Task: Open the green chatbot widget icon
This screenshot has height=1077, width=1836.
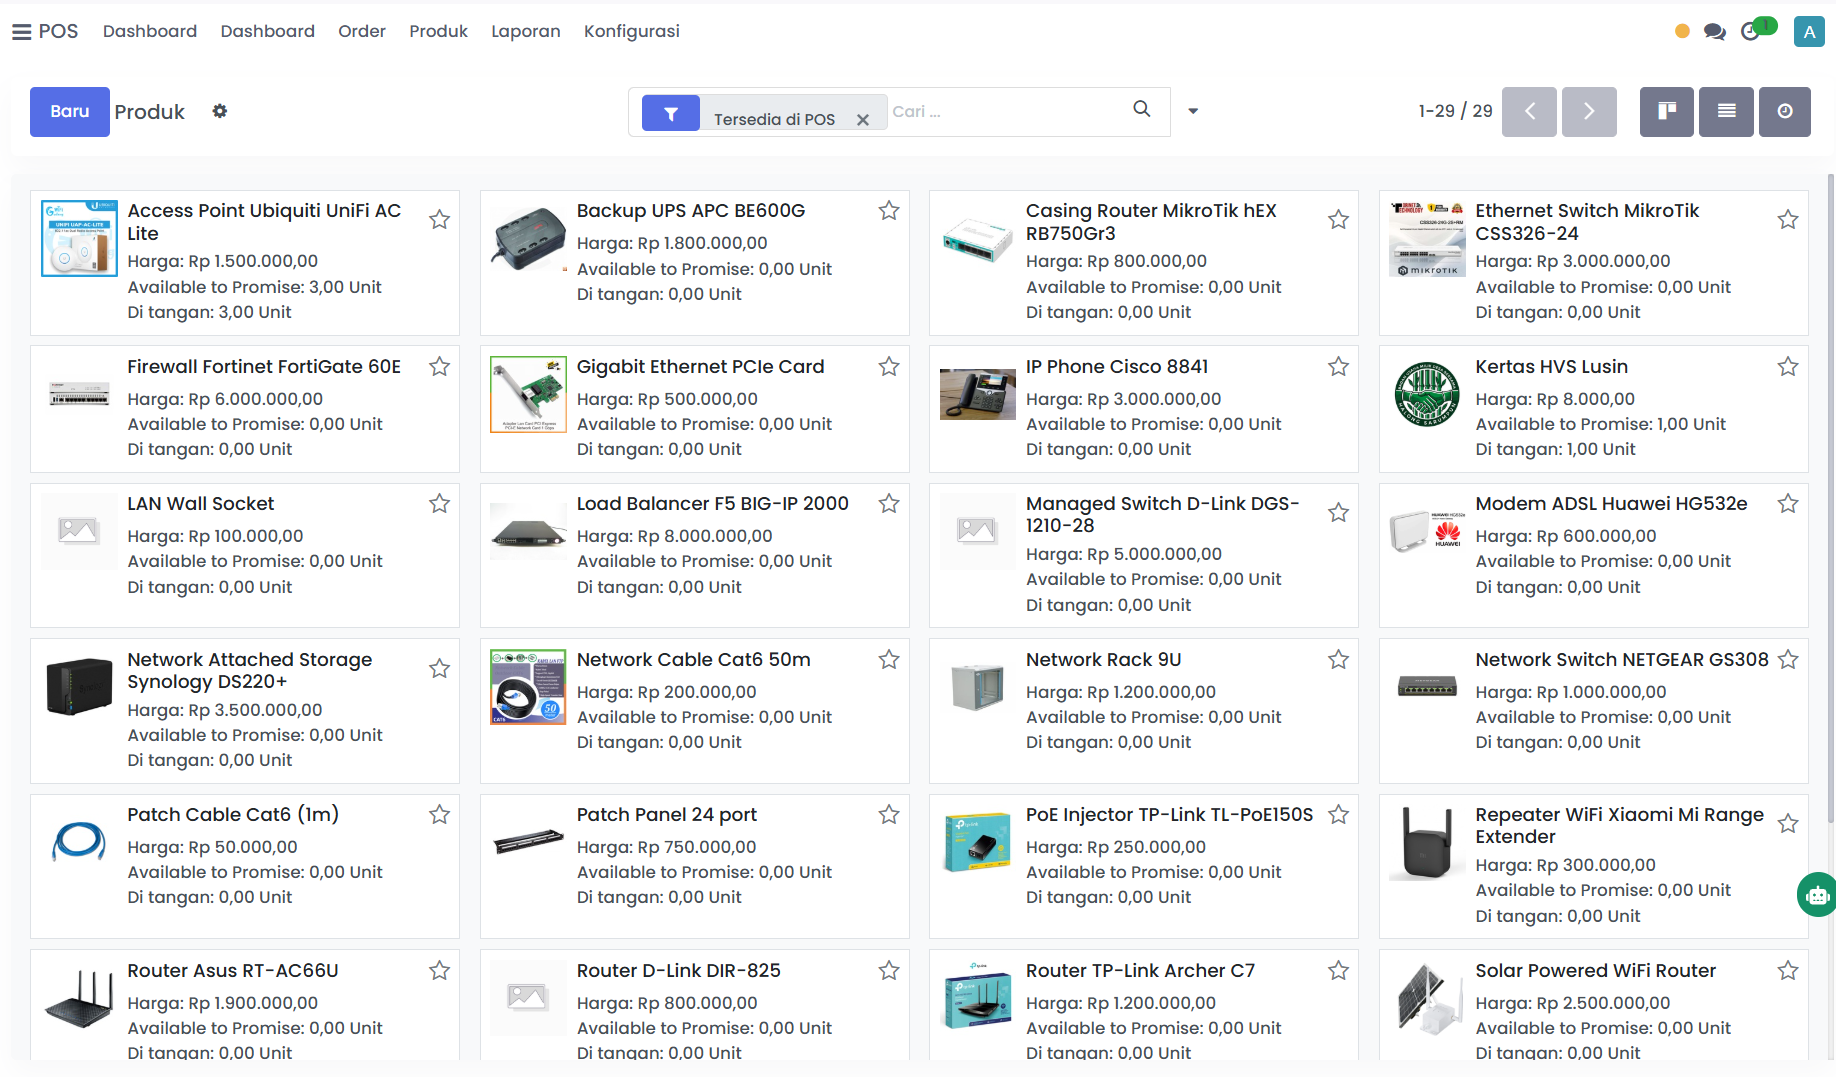Action: 1817,895
